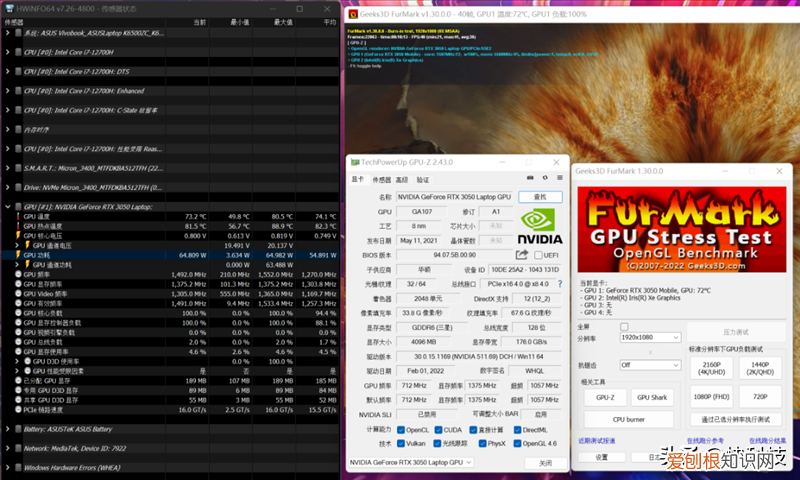Image resolution: width=800 pixels, height=480 pixels.
Task: Toggle the OpenCL checkbox in GPU-Z
Action: (400, 429)
